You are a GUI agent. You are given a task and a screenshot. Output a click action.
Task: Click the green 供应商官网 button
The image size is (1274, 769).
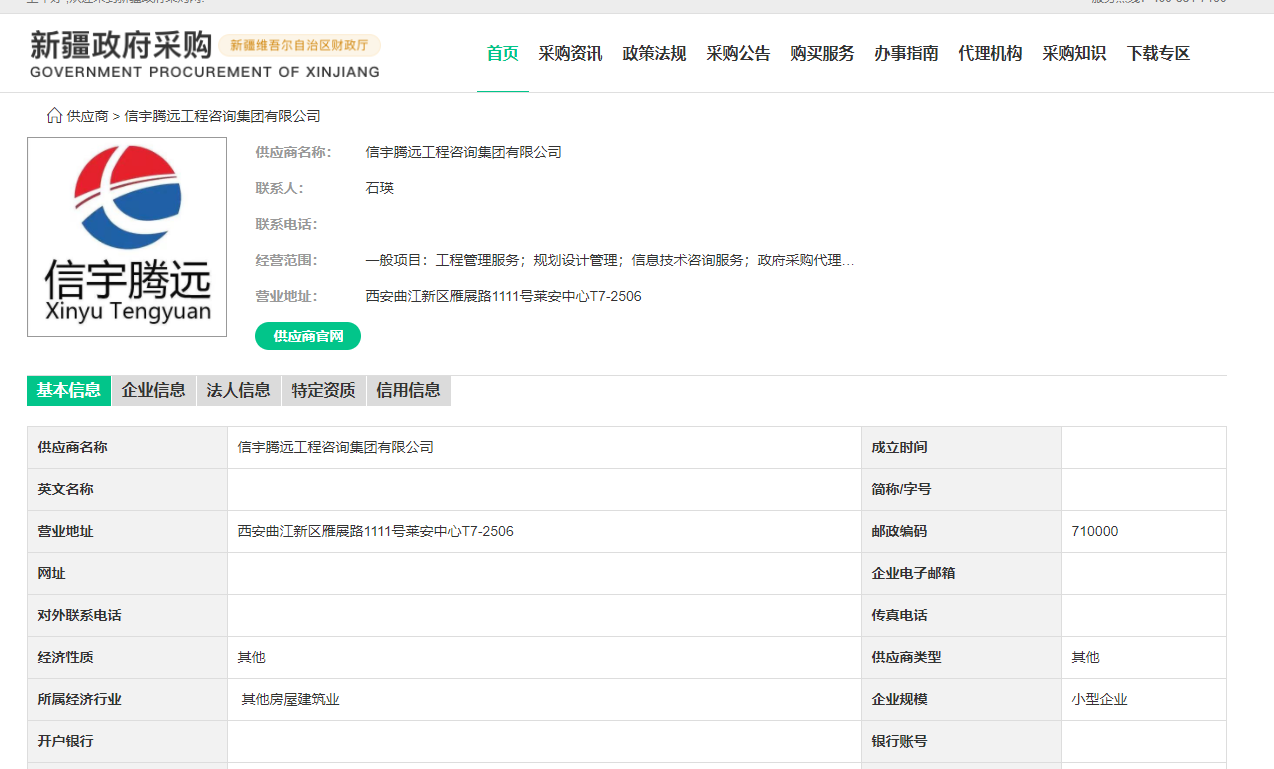tap(310, 335)
